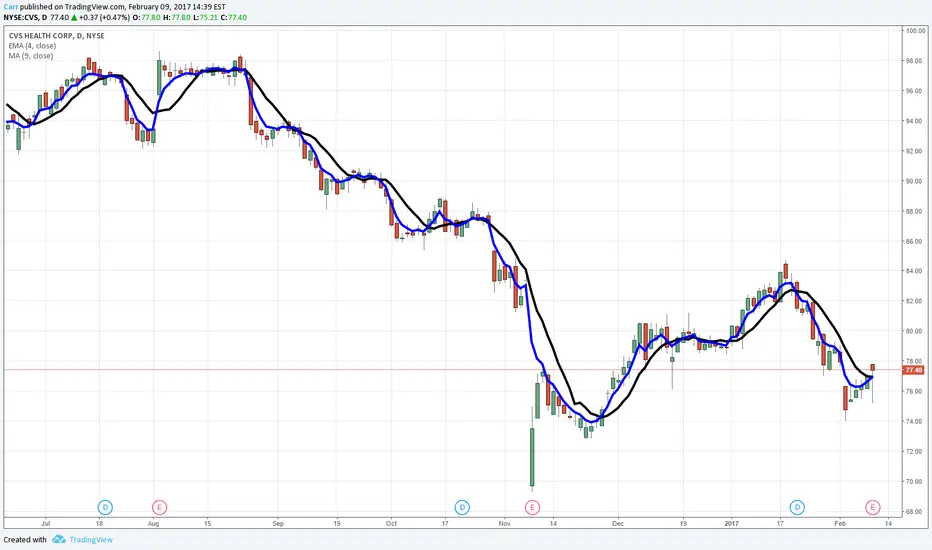Click the Oct date axis label
The width and height of the screenshot is (932, 550).
391,524
